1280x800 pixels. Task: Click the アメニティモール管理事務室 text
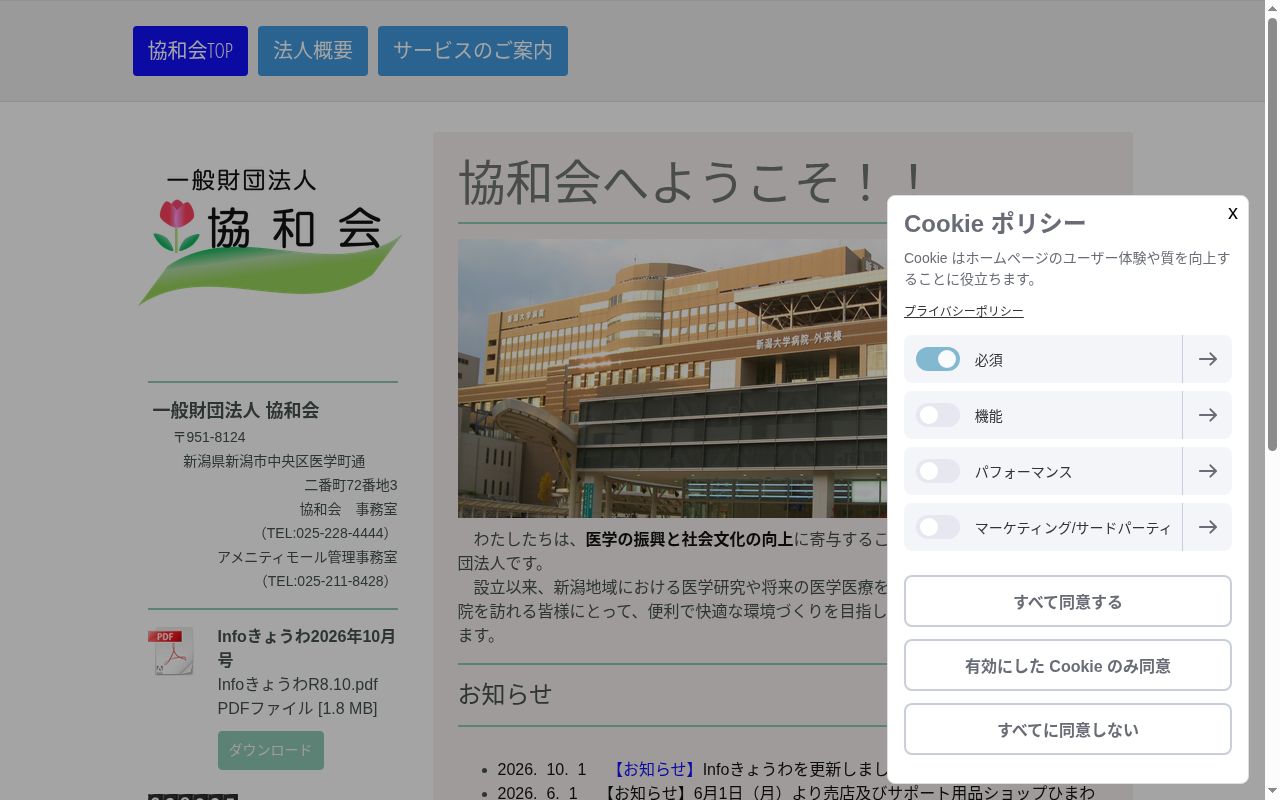pyautogui.click(x=308, y=557)
